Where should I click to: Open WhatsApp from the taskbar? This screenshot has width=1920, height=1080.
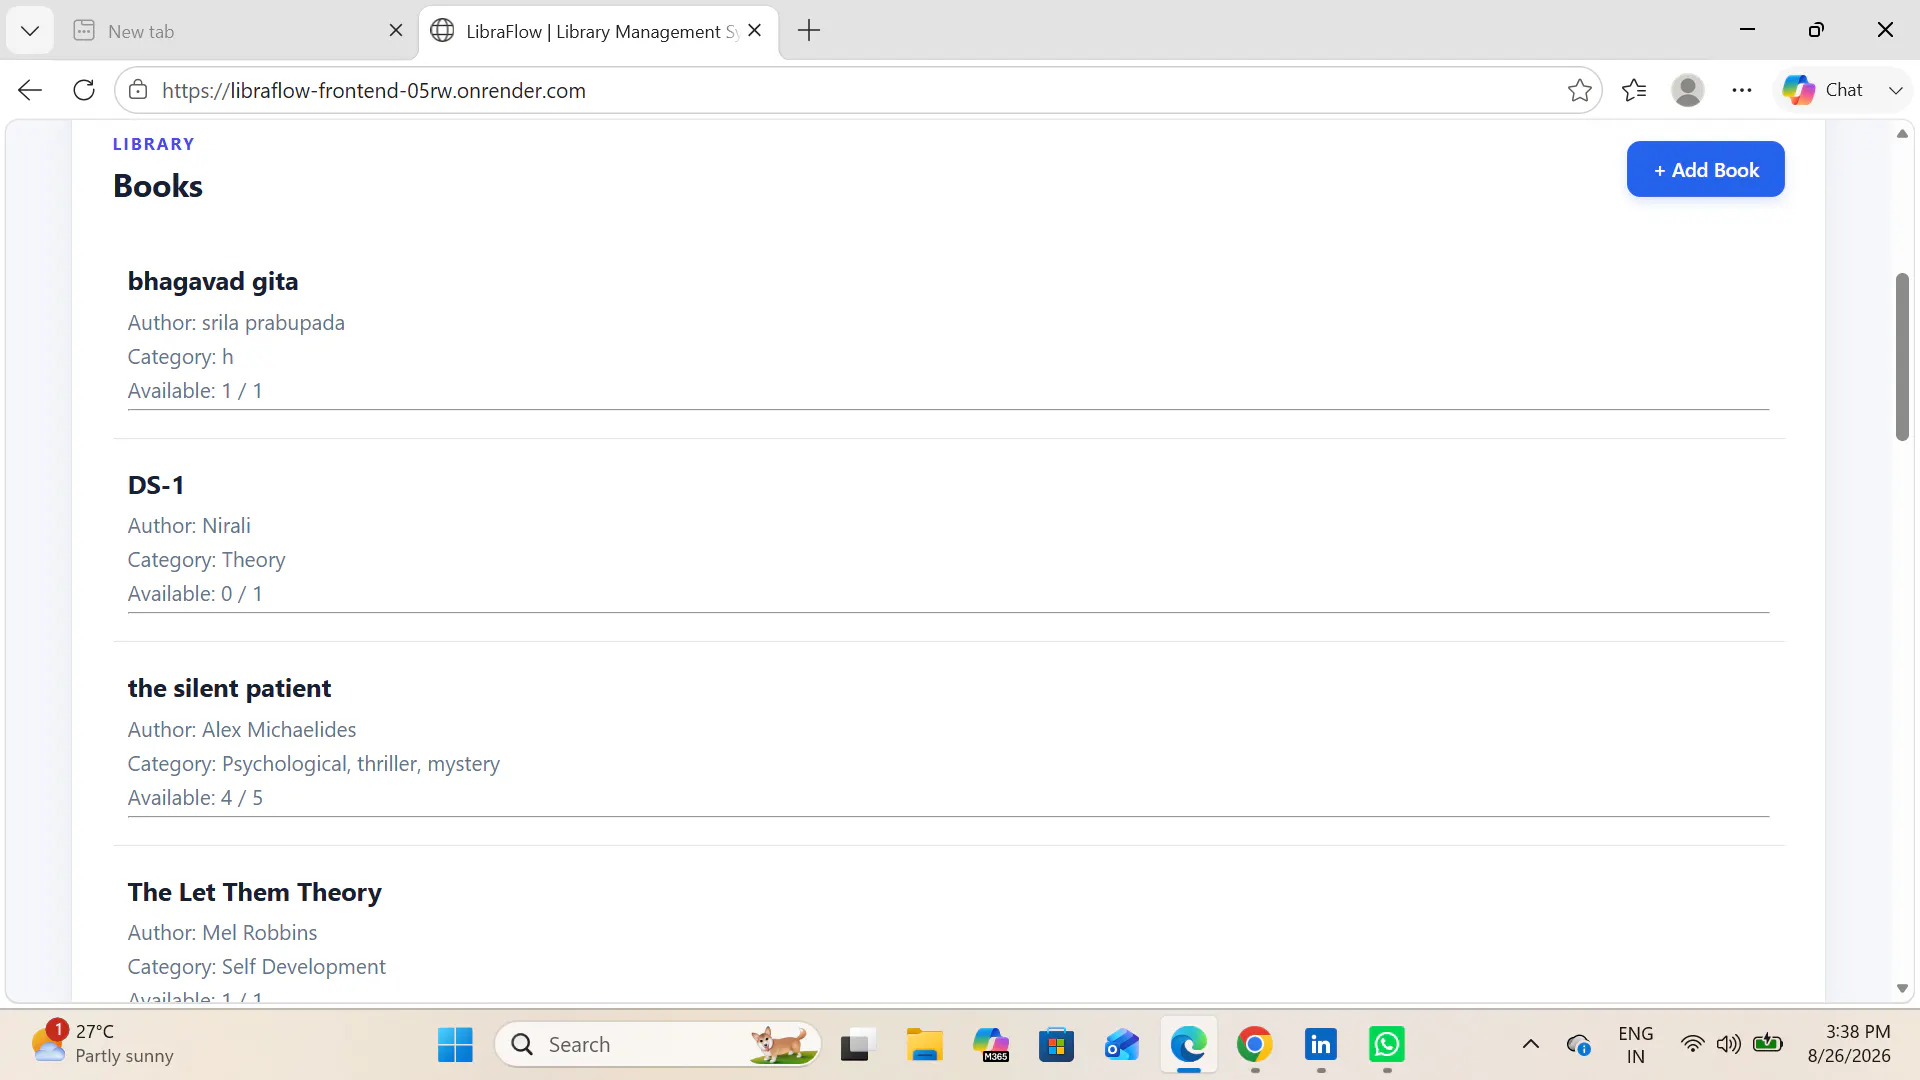(1387, 1045)
